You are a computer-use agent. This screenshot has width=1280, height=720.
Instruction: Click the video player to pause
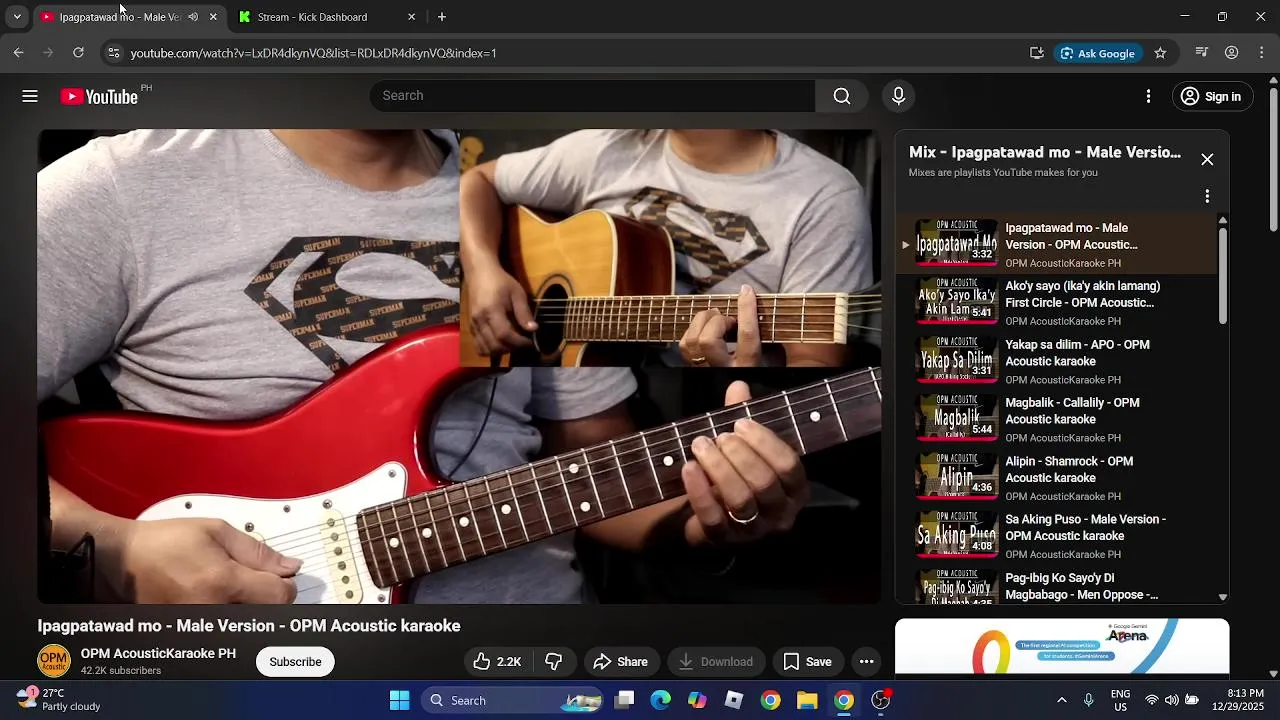tap(459, 366)
